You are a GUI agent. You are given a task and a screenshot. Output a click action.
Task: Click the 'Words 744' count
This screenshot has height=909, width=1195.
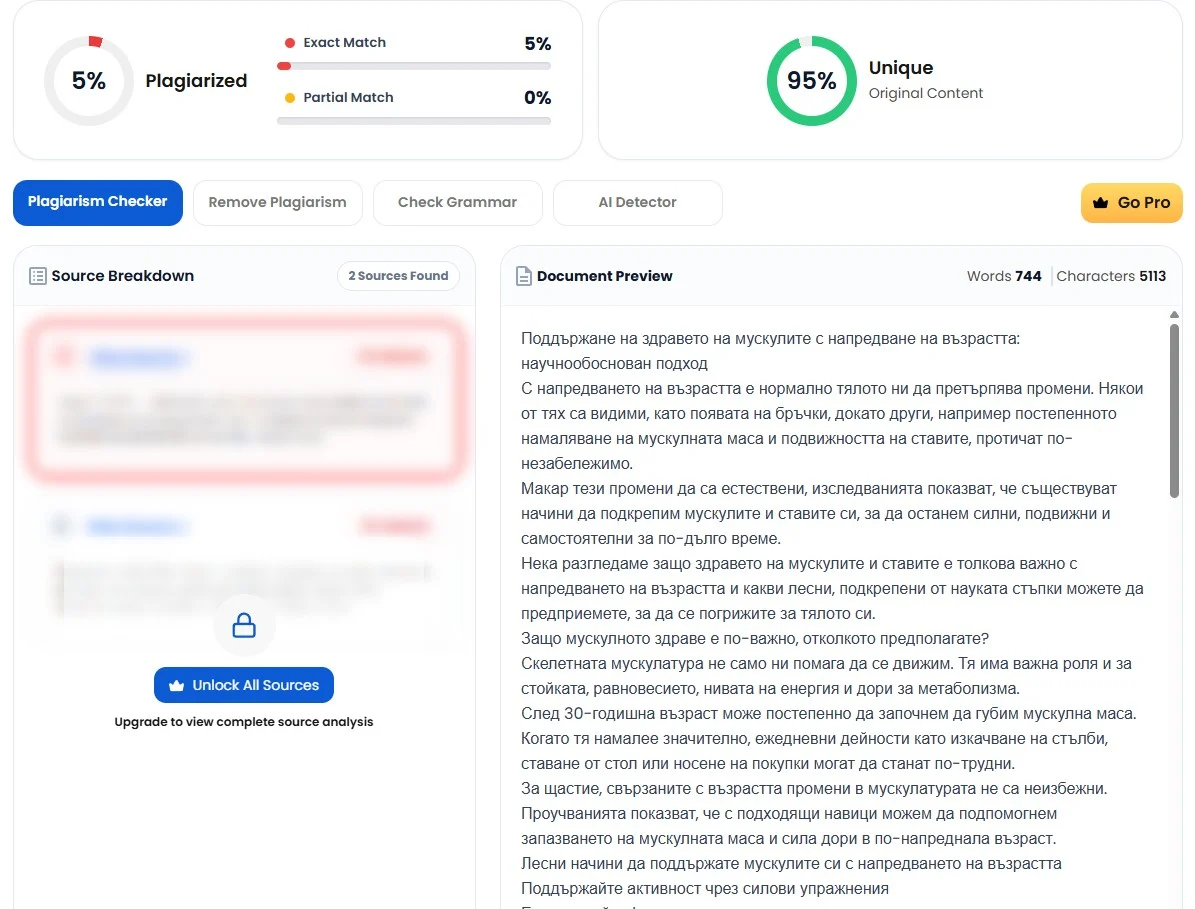point(1004,276)
